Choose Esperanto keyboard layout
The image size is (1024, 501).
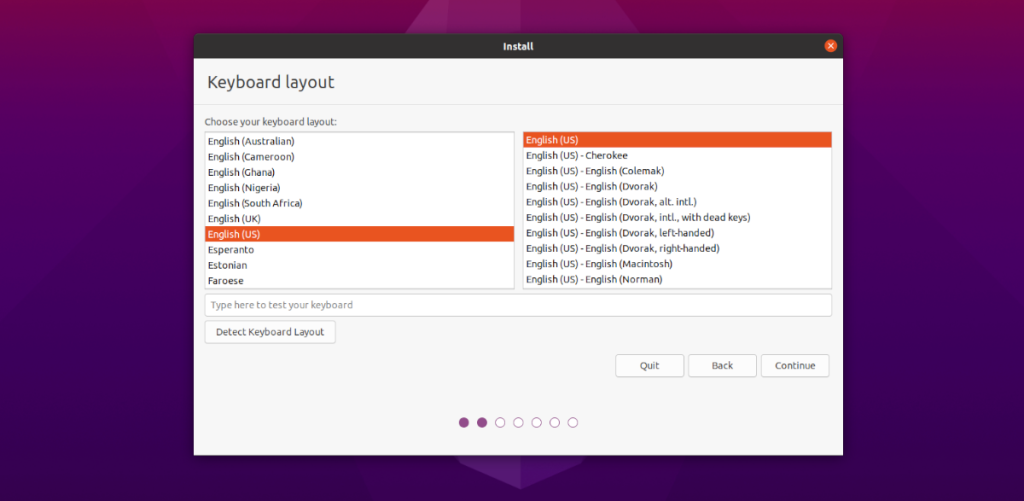pos(359,250)
